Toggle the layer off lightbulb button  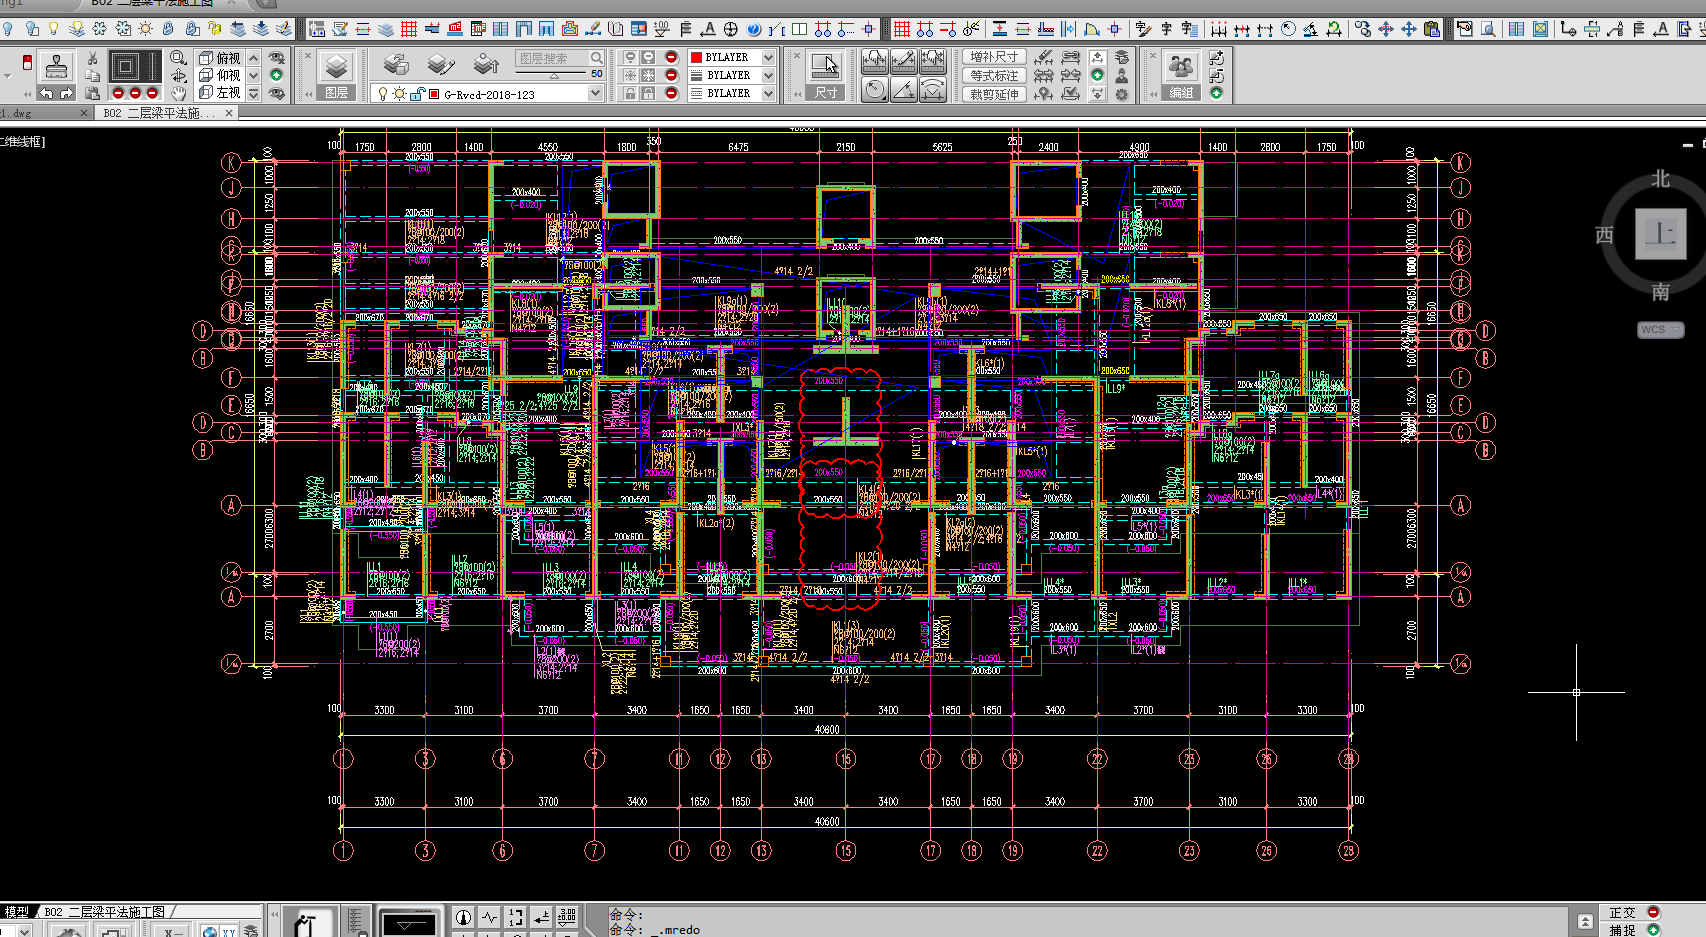[x=630, y=58]
